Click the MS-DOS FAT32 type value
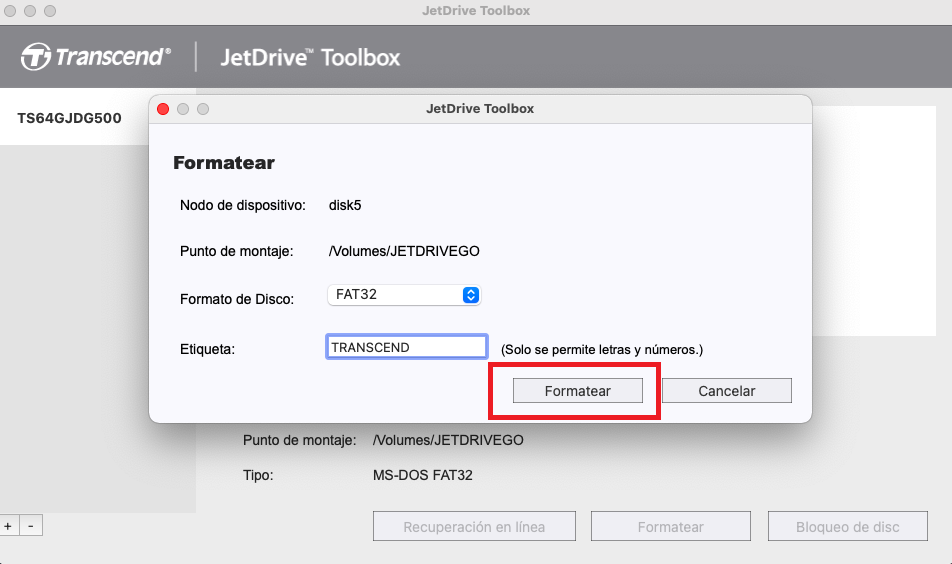The height and width of the screenshot is (564, 952). pyautogui.click(x=423, y=475)
